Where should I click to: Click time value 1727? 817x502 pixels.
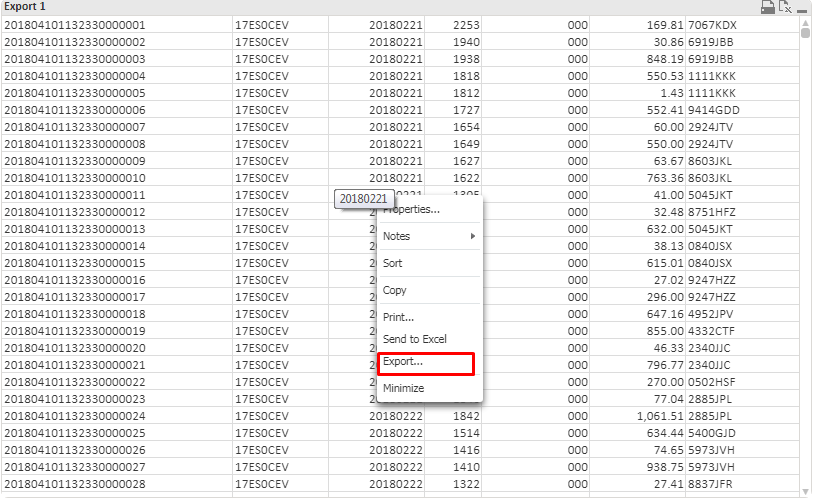click(x=466, y=110)
